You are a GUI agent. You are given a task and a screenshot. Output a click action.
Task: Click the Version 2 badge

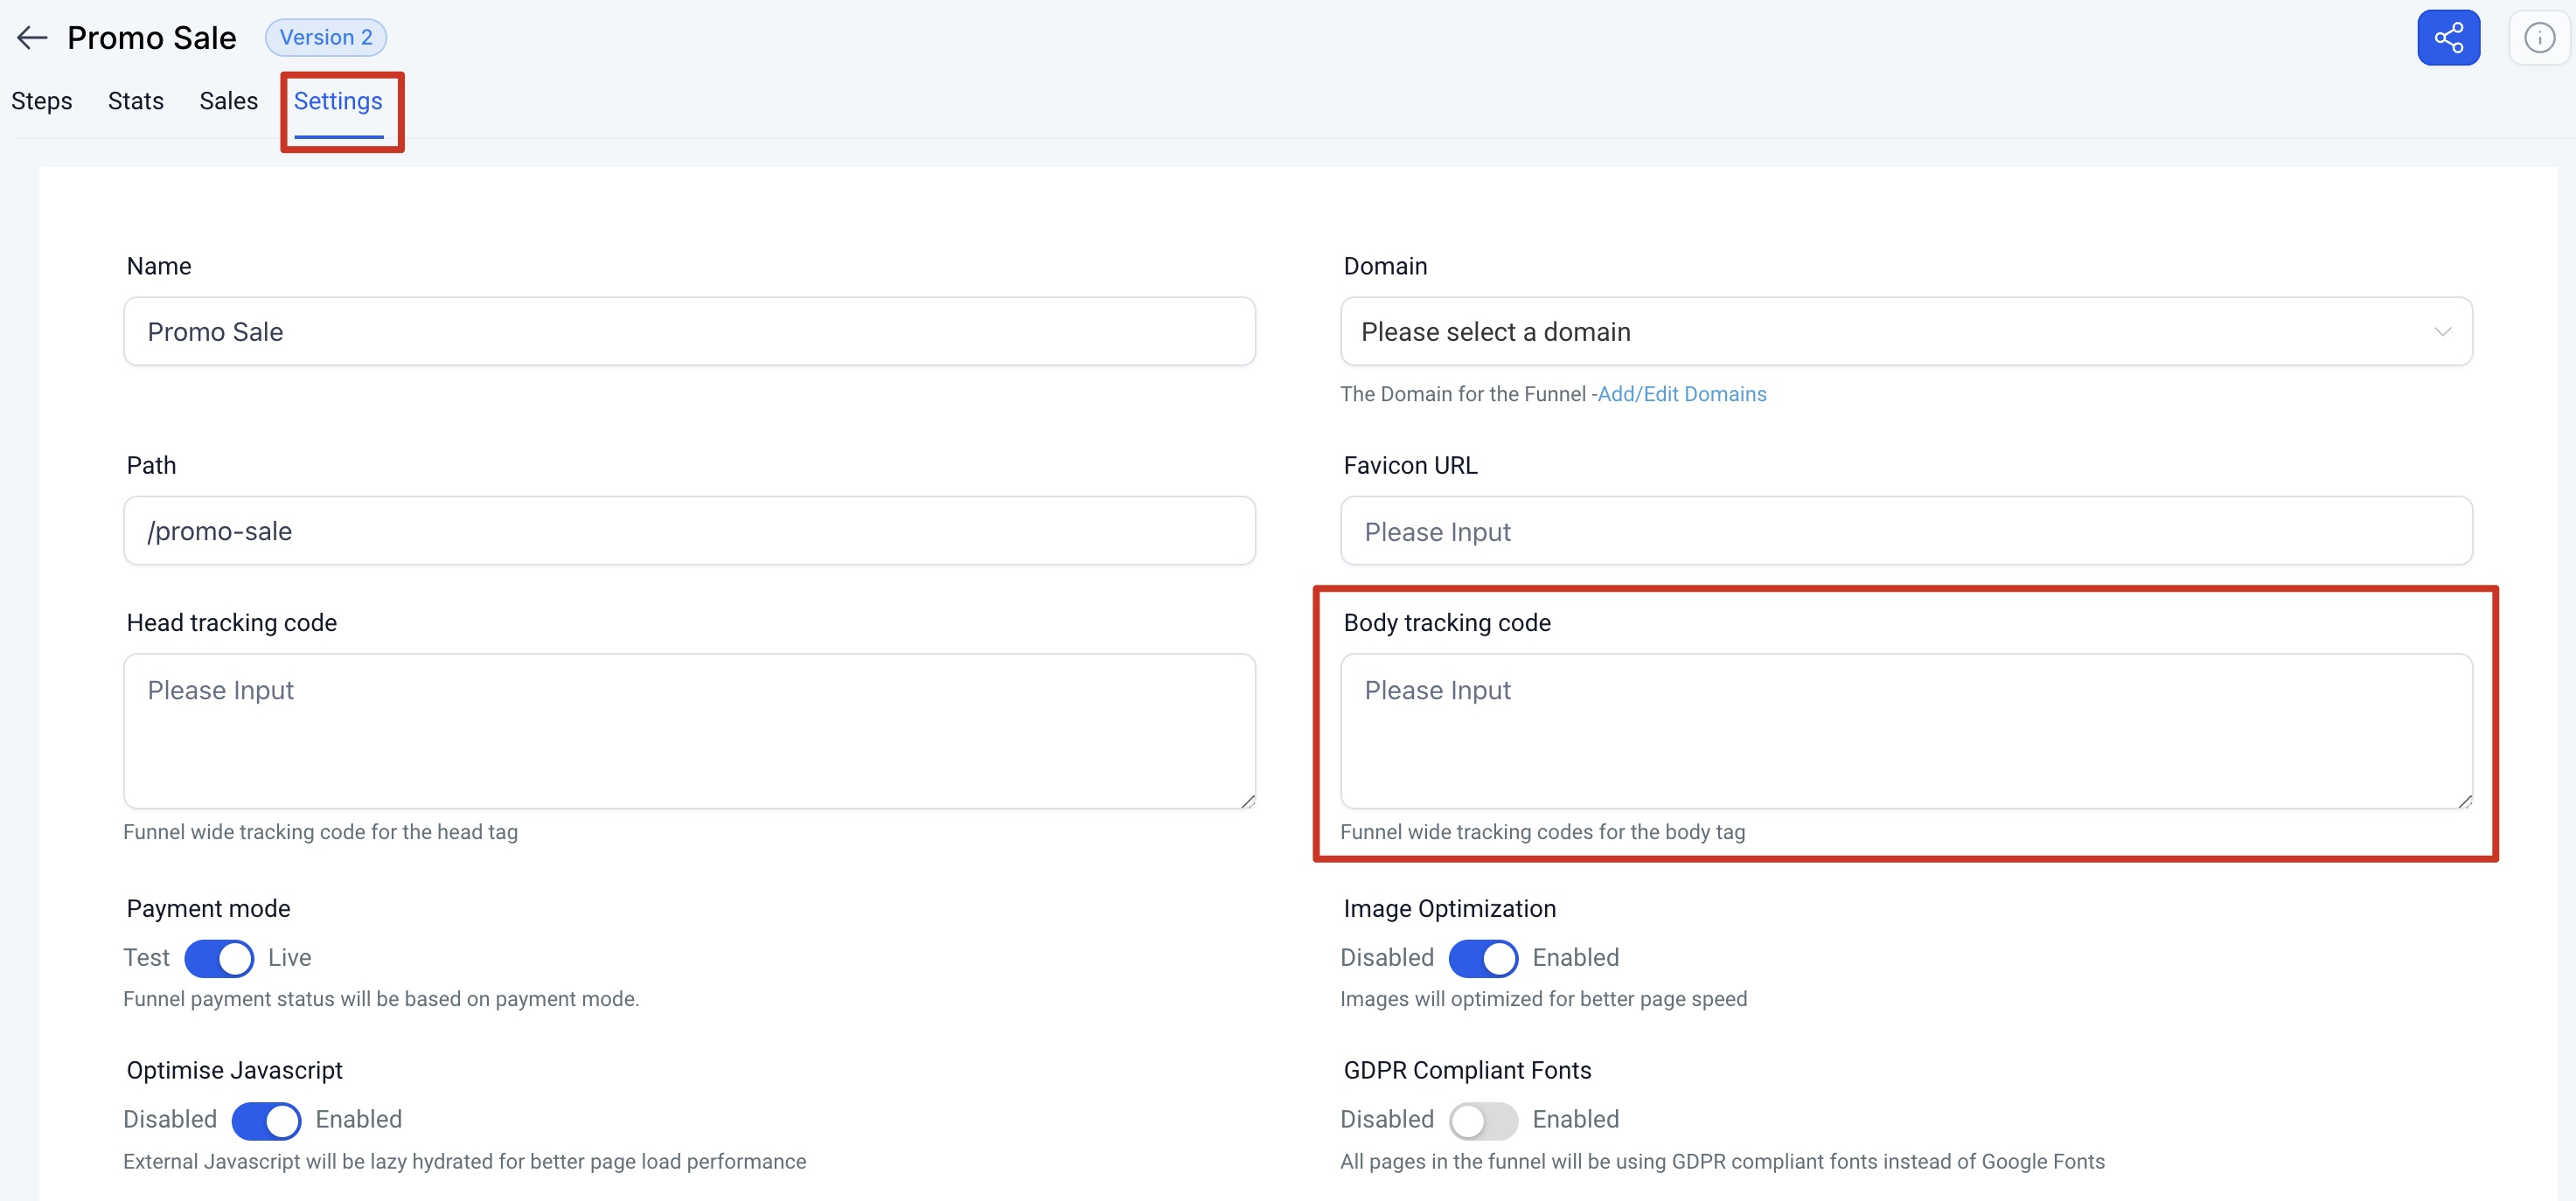(325, 38)
